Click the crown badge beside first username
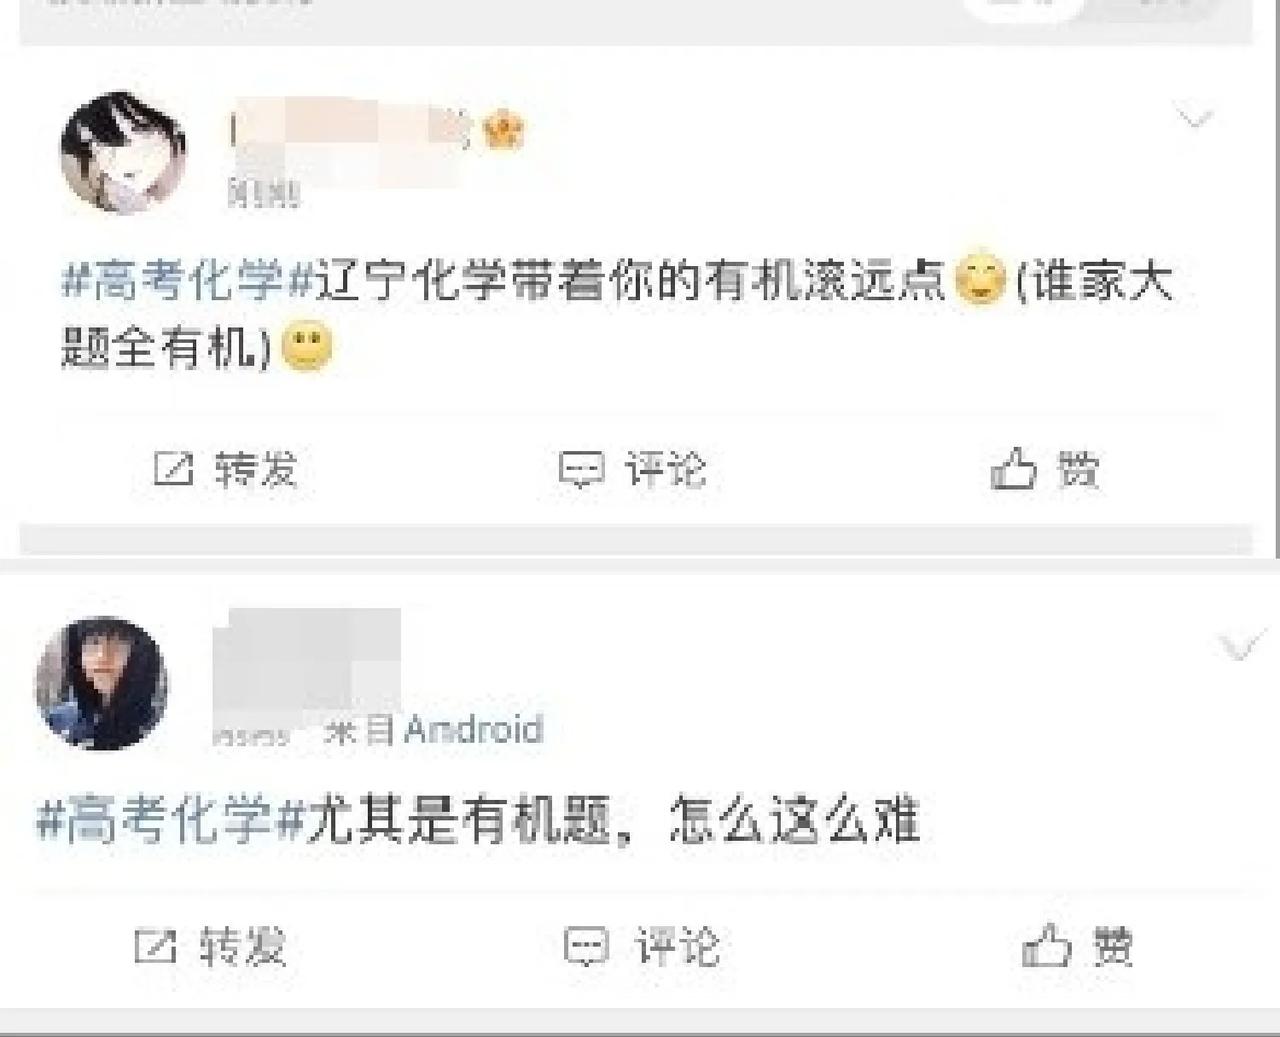 pyautogui.click(x=503, y=131)
